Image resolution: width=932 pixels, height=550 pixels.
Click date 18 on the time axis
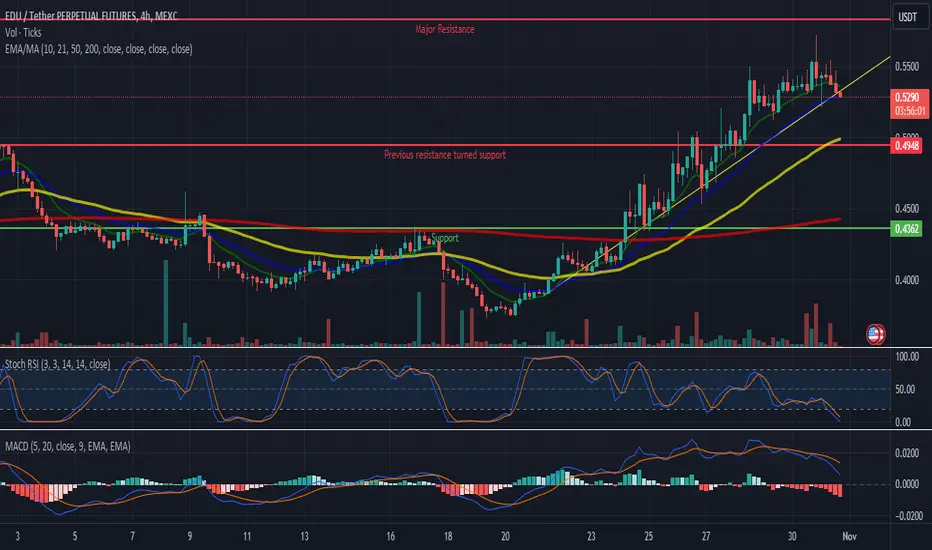click(448, 536)
